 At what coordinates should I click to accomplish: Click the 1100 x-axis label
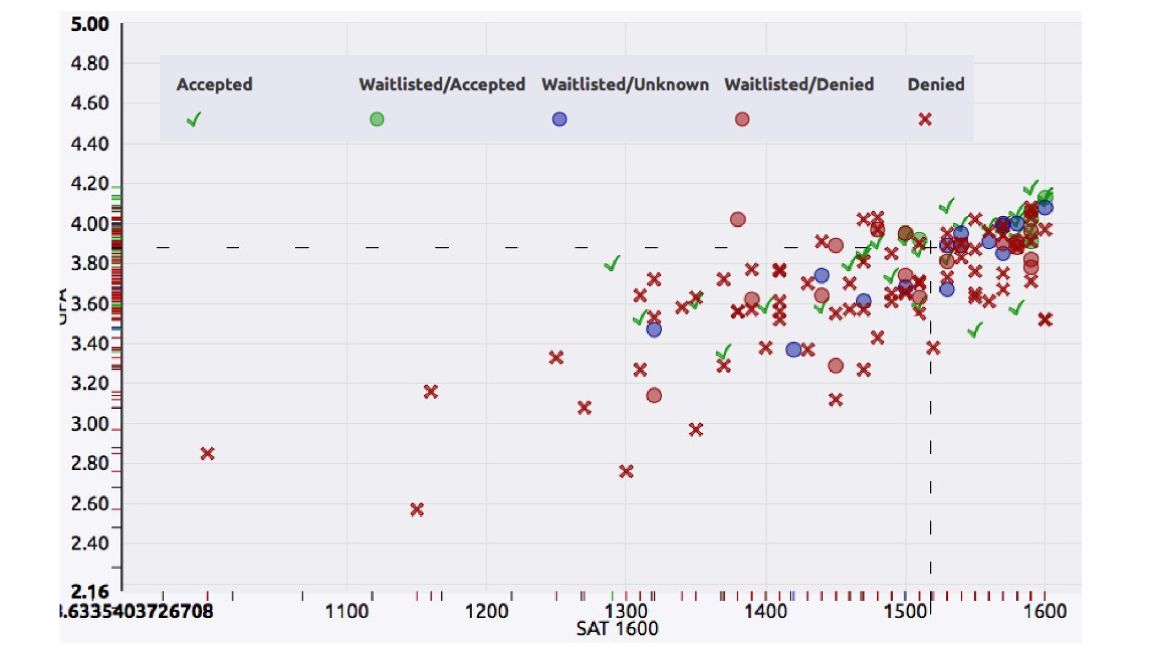[x=347, y=611]
